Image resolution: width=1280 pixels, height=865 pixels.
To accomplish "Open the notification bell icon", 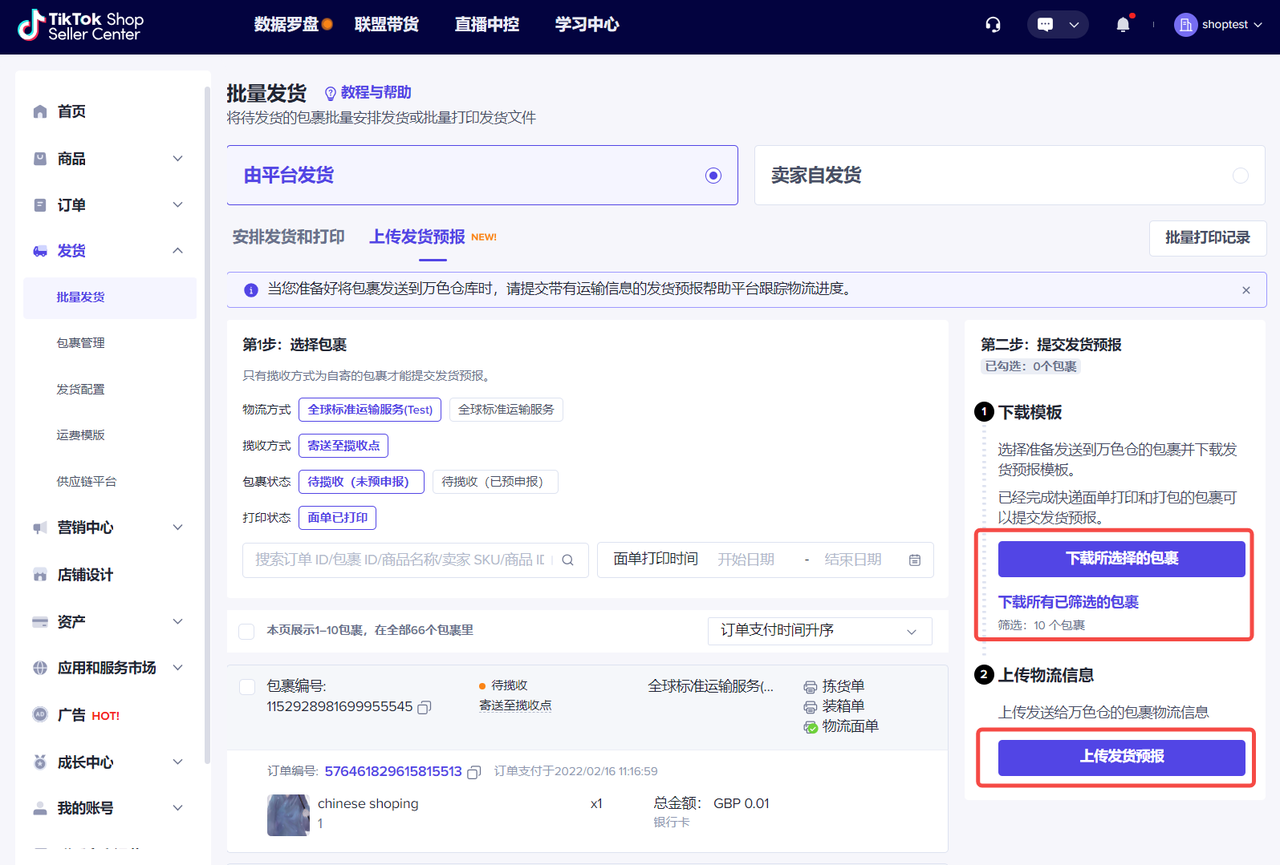I will point(1123,25).
